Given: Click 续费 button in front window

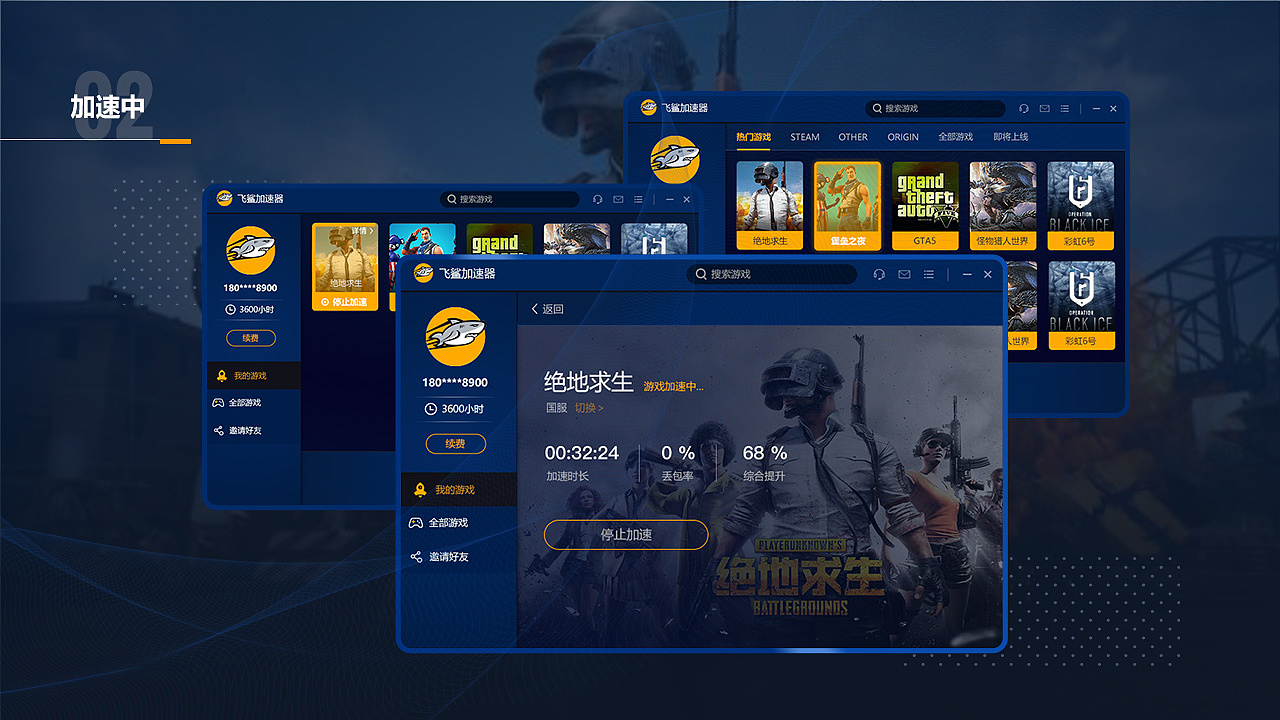Looking at the screenshot, I should (455, 444).
